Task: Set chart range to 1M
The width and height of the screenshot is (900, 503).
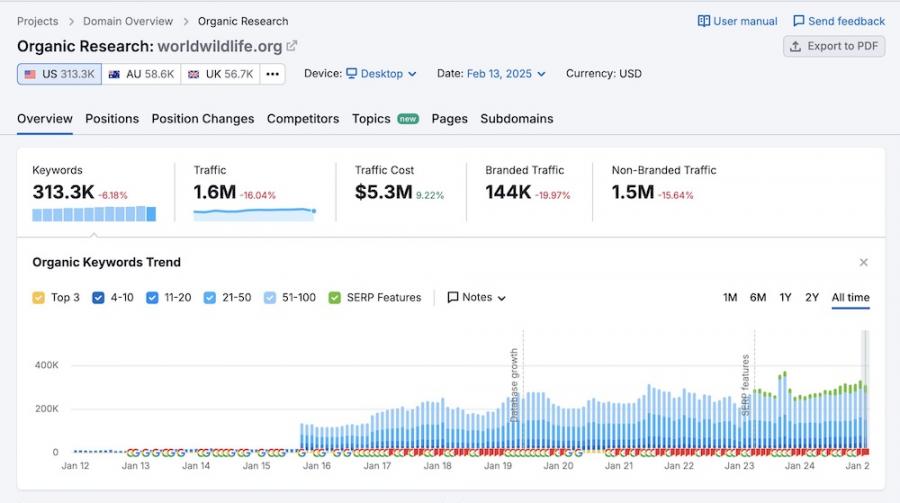Action: pyautogui.click(x=730, y=297)
